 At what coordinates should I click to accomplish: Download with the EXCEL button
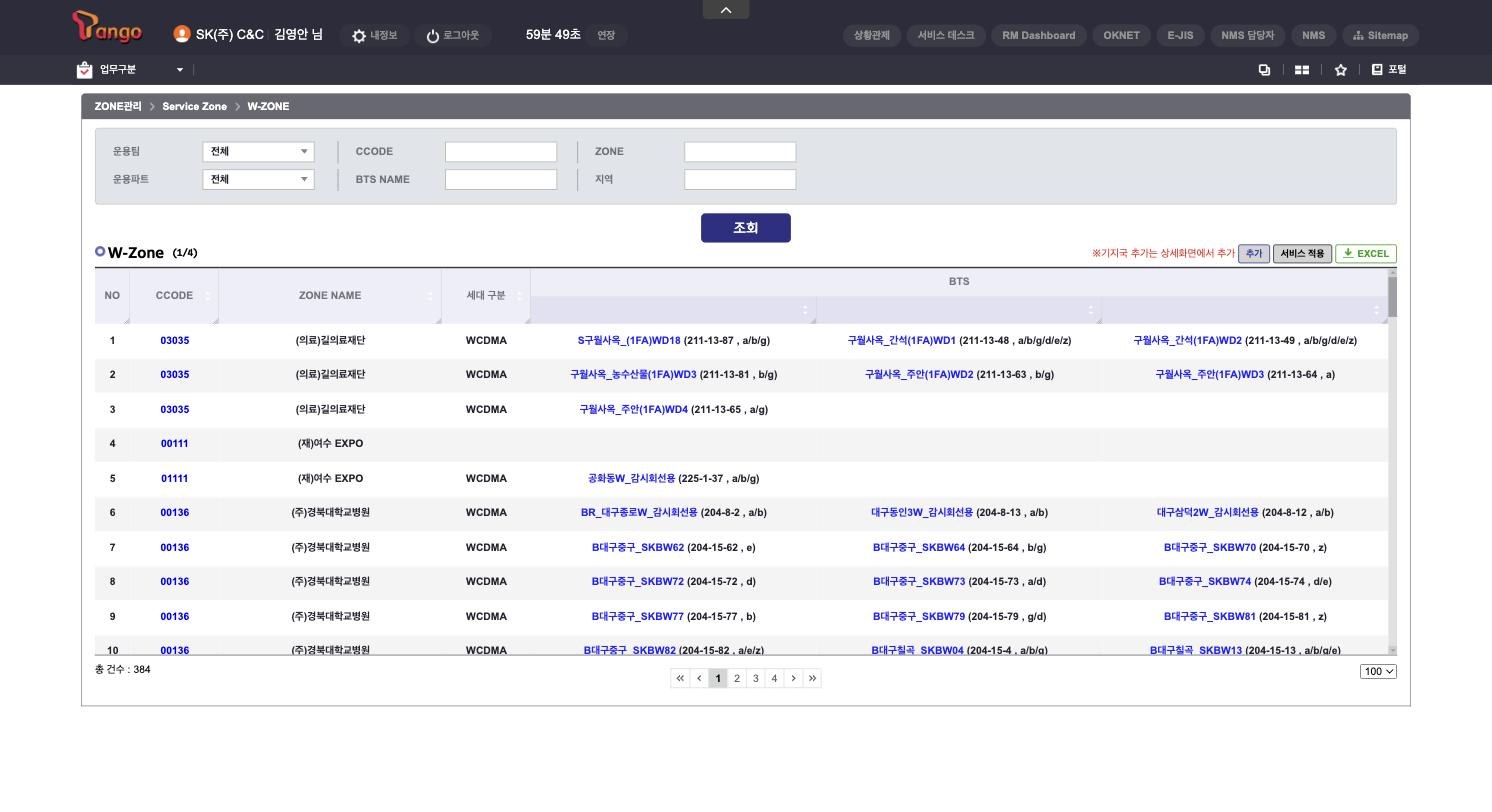(1366, 254)
